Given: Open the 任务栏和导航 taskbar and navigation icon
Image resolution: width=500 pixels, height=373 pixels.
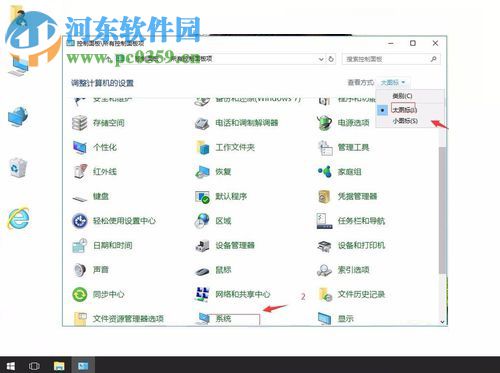Looking at the screenshot, I should point(324,221).
